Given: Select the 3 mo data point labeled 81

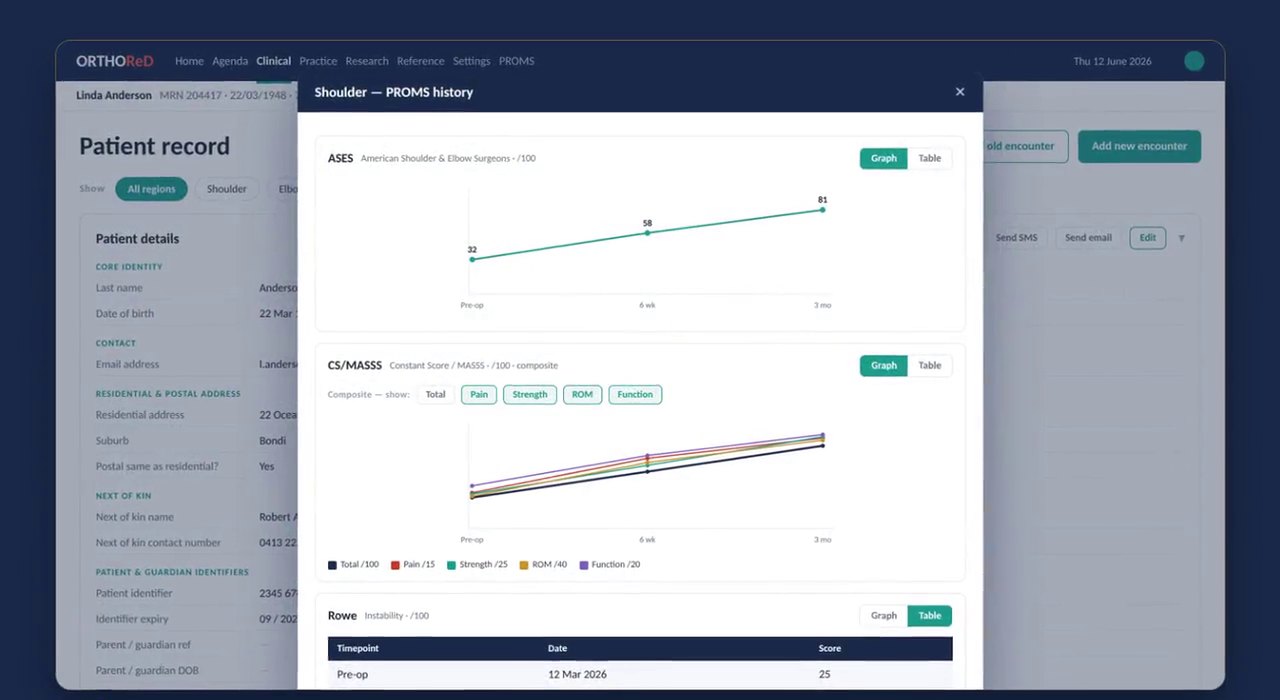Looking at the screenshot, I should [x=822, y=209].
